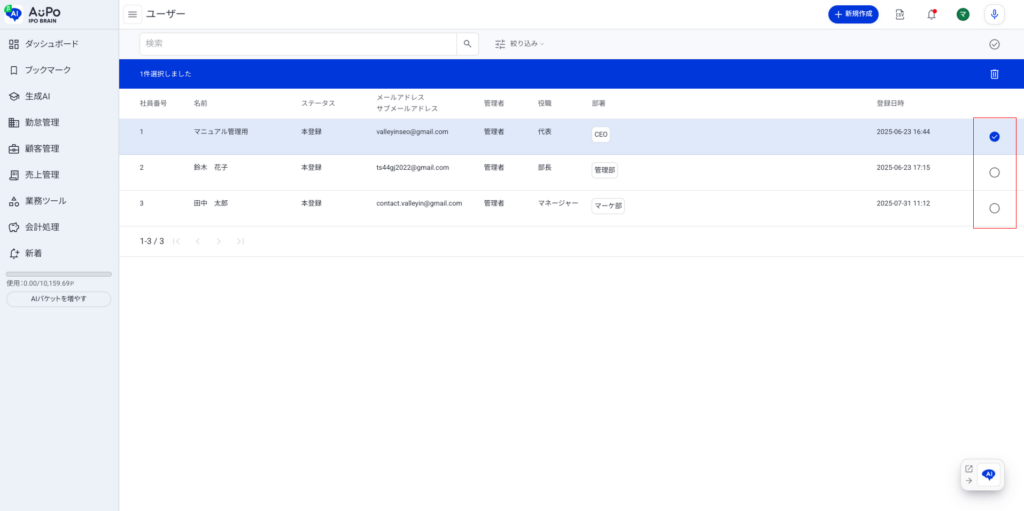Image resolution: width=1024 pixels, height=511 pixels.
Task: Click the 新規作成 button
Action: click(x=852, y=14)
